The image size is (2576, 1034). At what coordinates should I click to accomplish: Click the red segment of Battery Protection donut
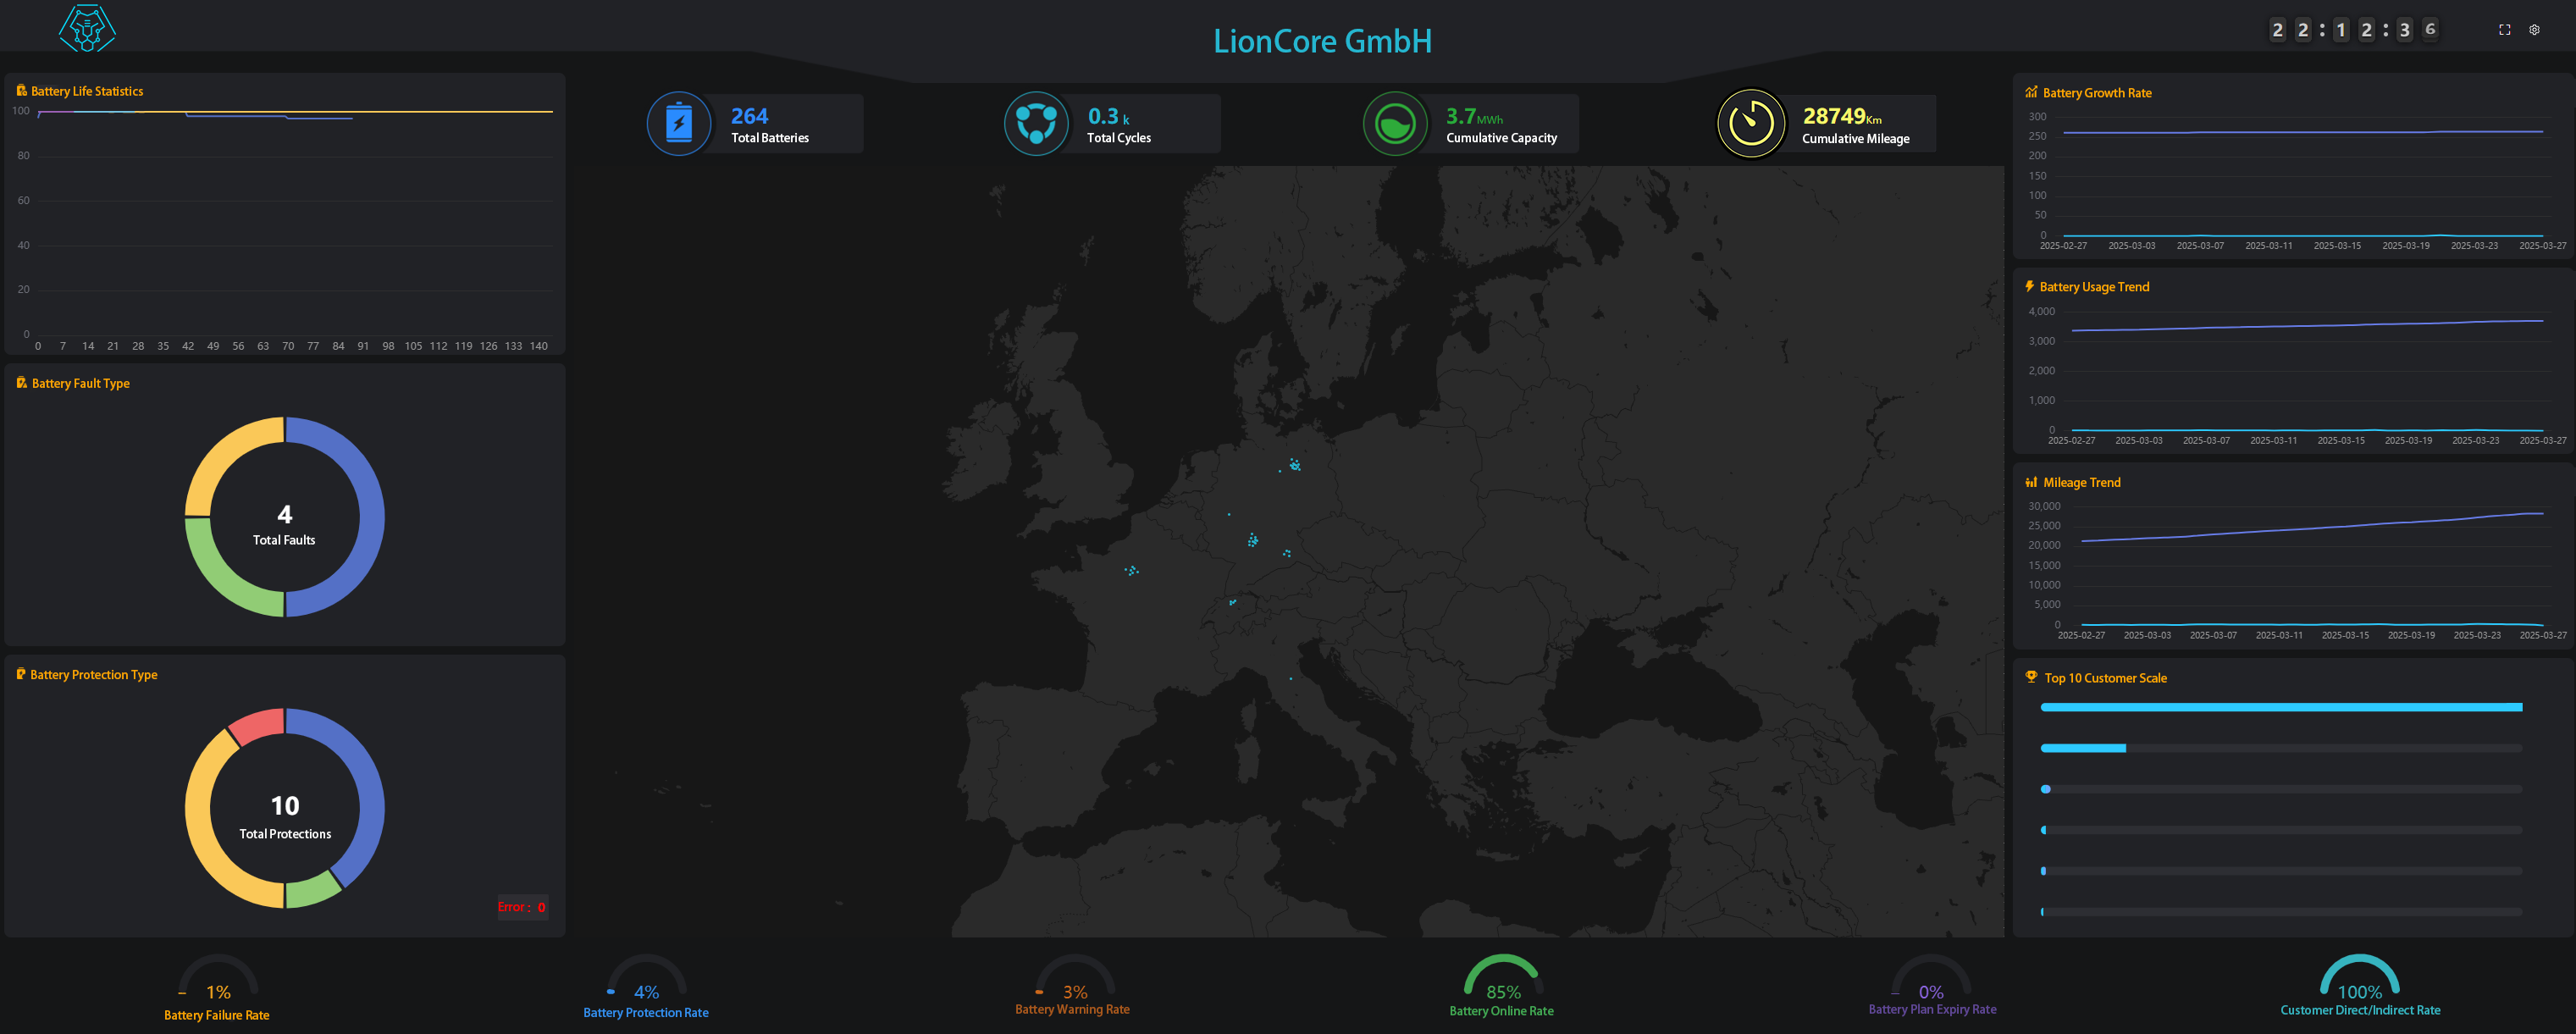click(x=258, y=725)
